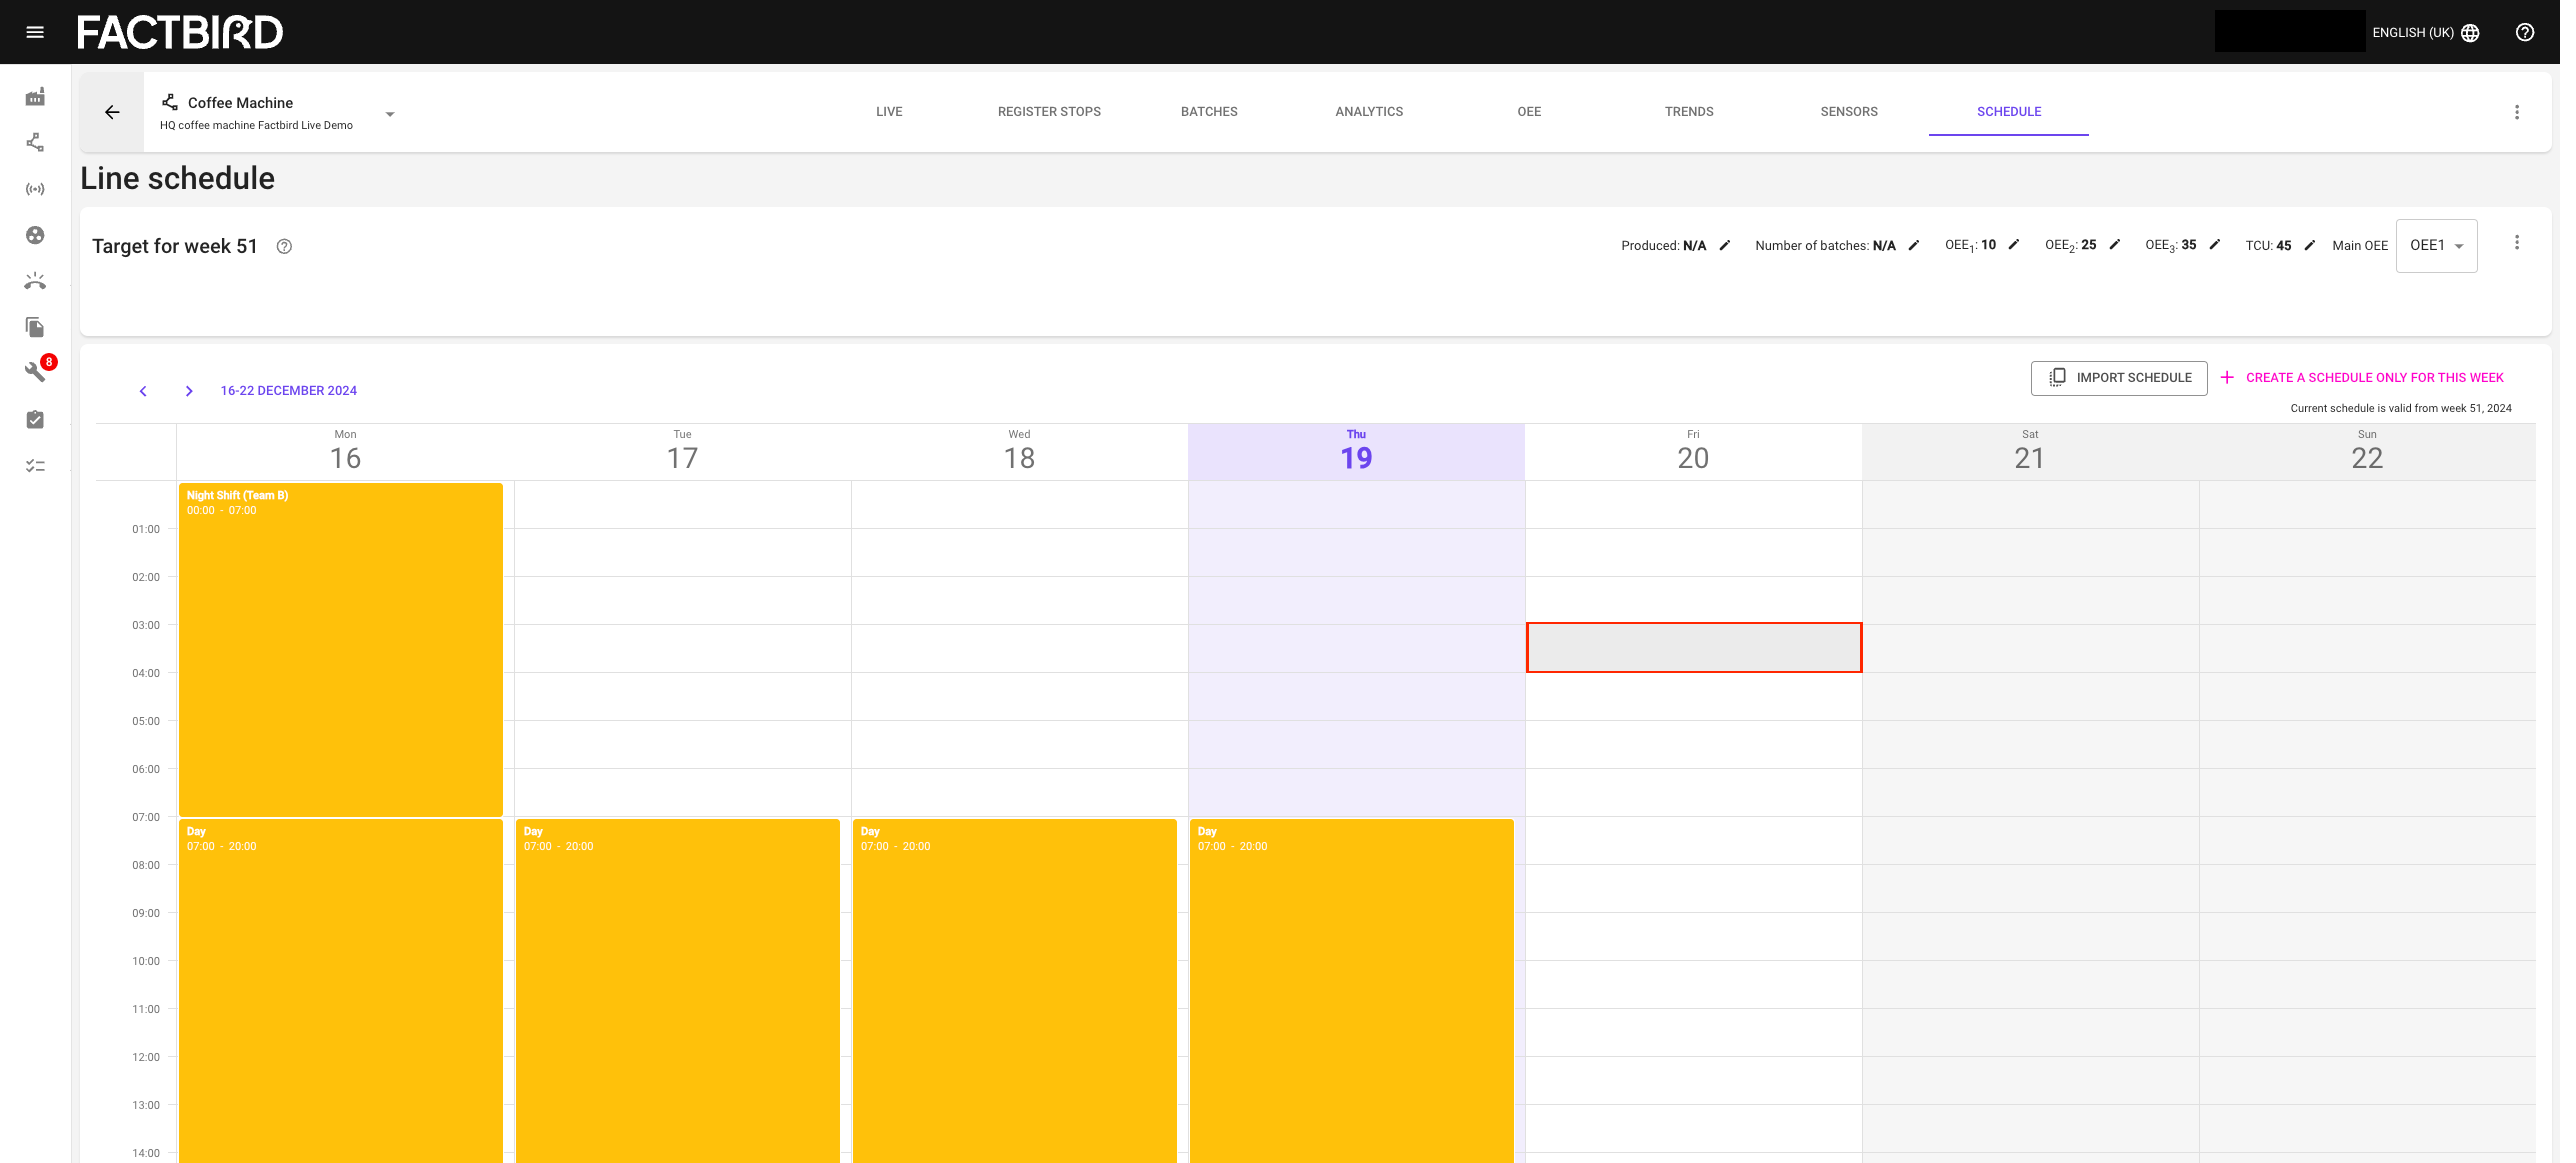Viewport: 2576px width, 1163px height.
Task: Edit the Produced target value
Action: tap(1725, 245)
